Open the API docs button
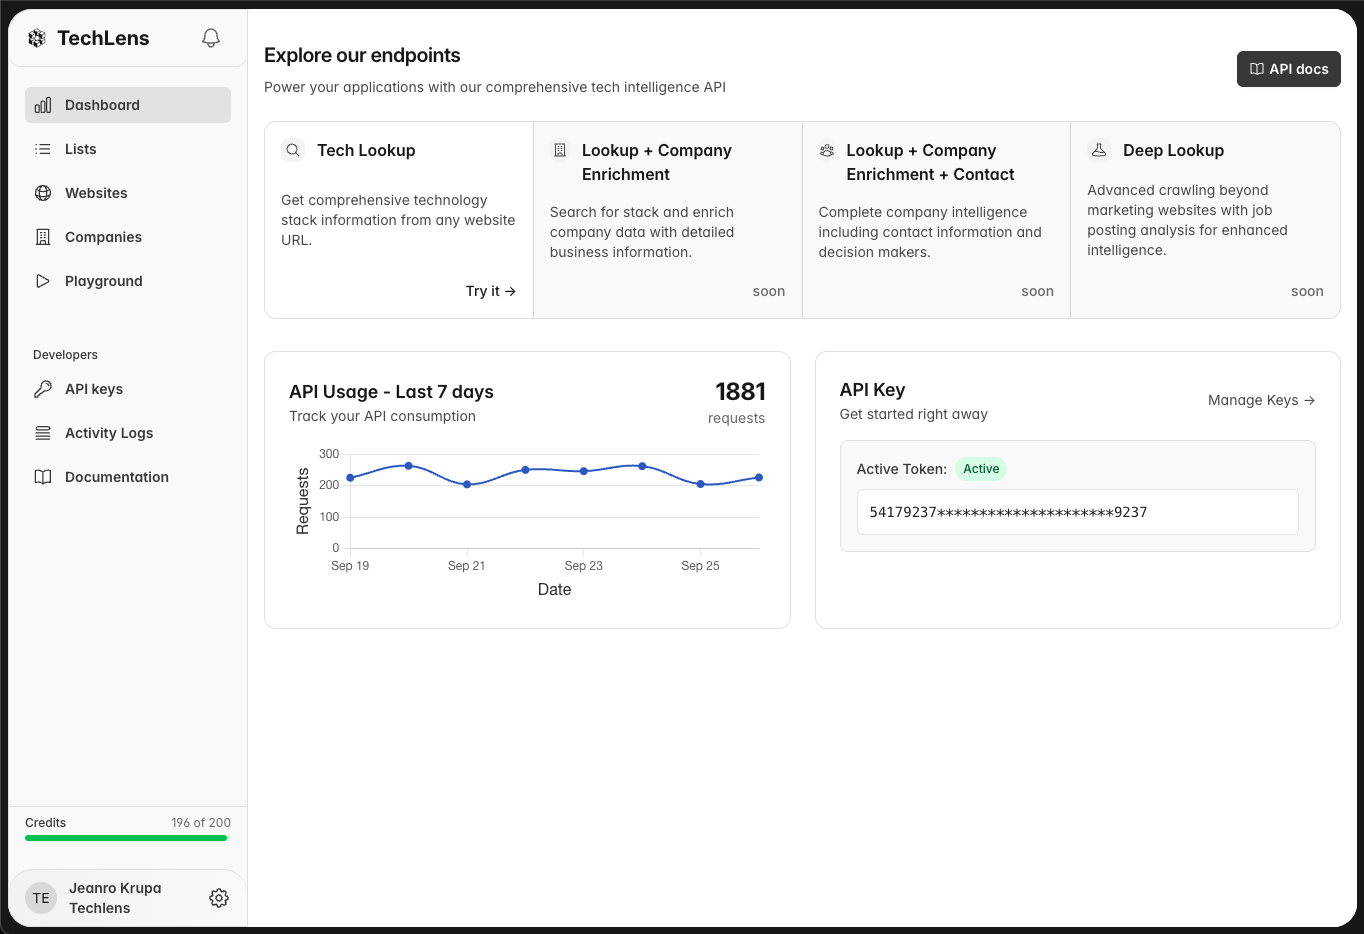The width and height of the screenshot is (1364, 934). point(1288,69)
